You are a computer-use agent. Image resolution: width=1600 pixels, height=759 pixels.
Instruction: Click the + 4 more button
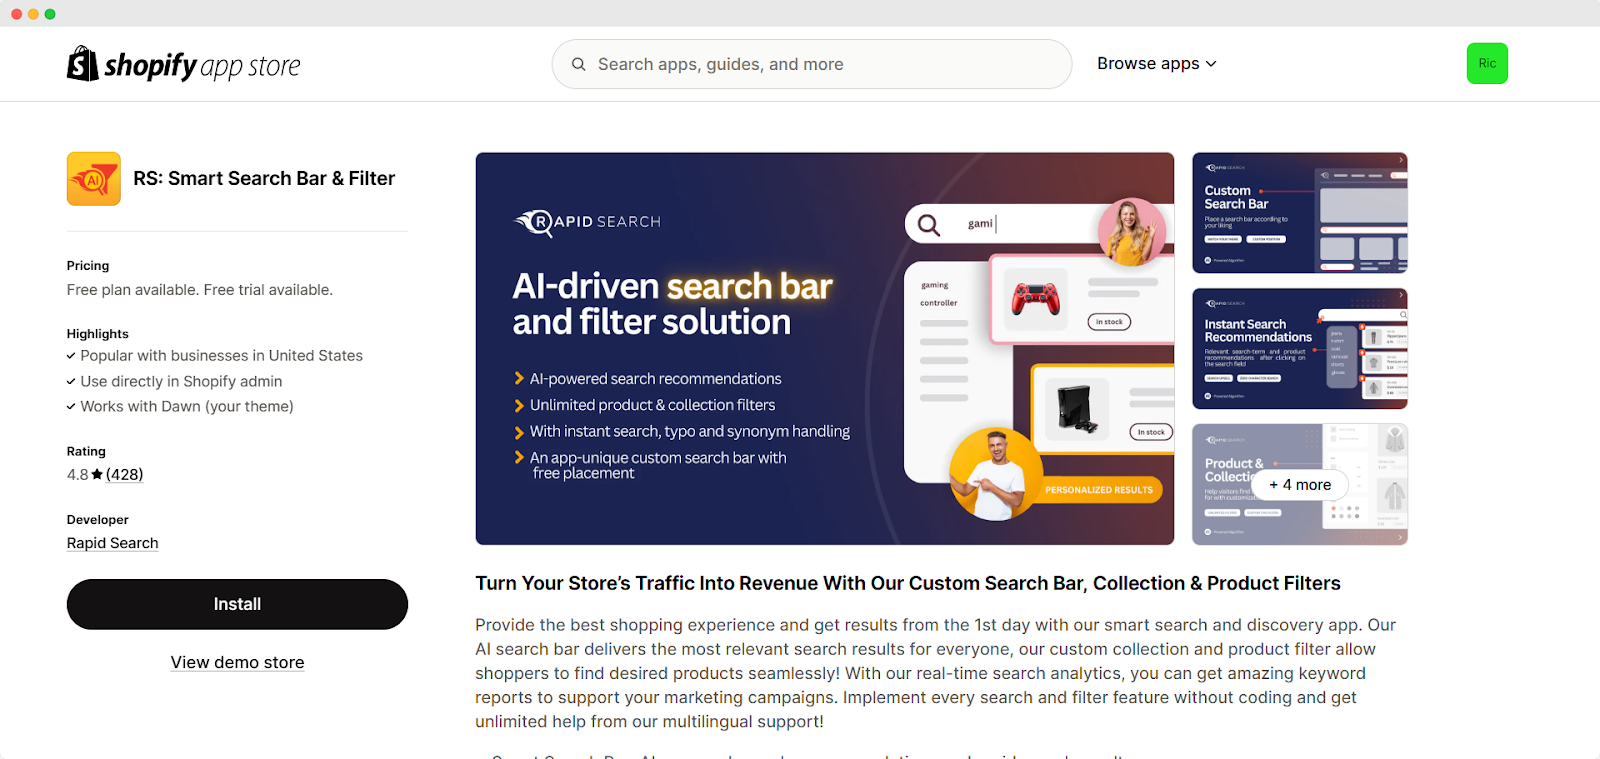tap(1300, 485)
